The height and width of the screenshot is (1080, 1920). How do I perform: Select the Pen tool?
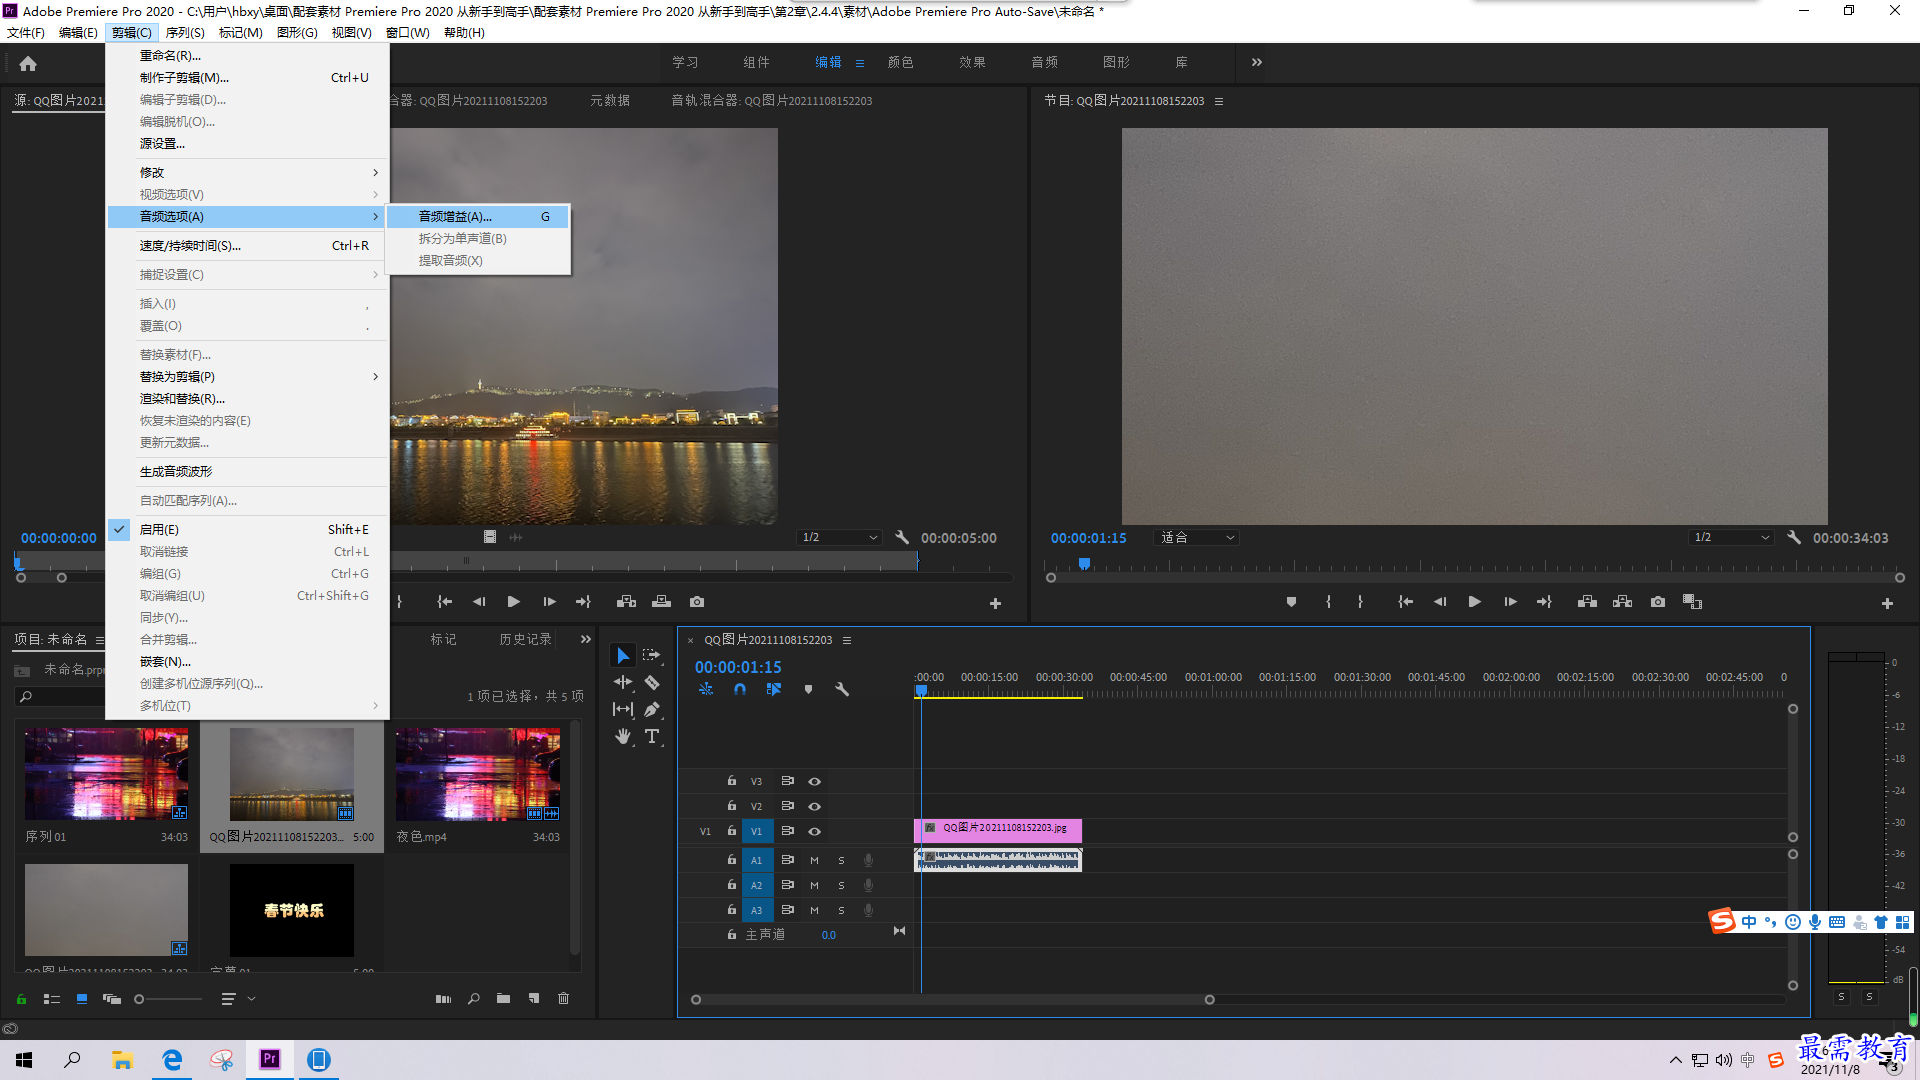click(x=651, y=709)
